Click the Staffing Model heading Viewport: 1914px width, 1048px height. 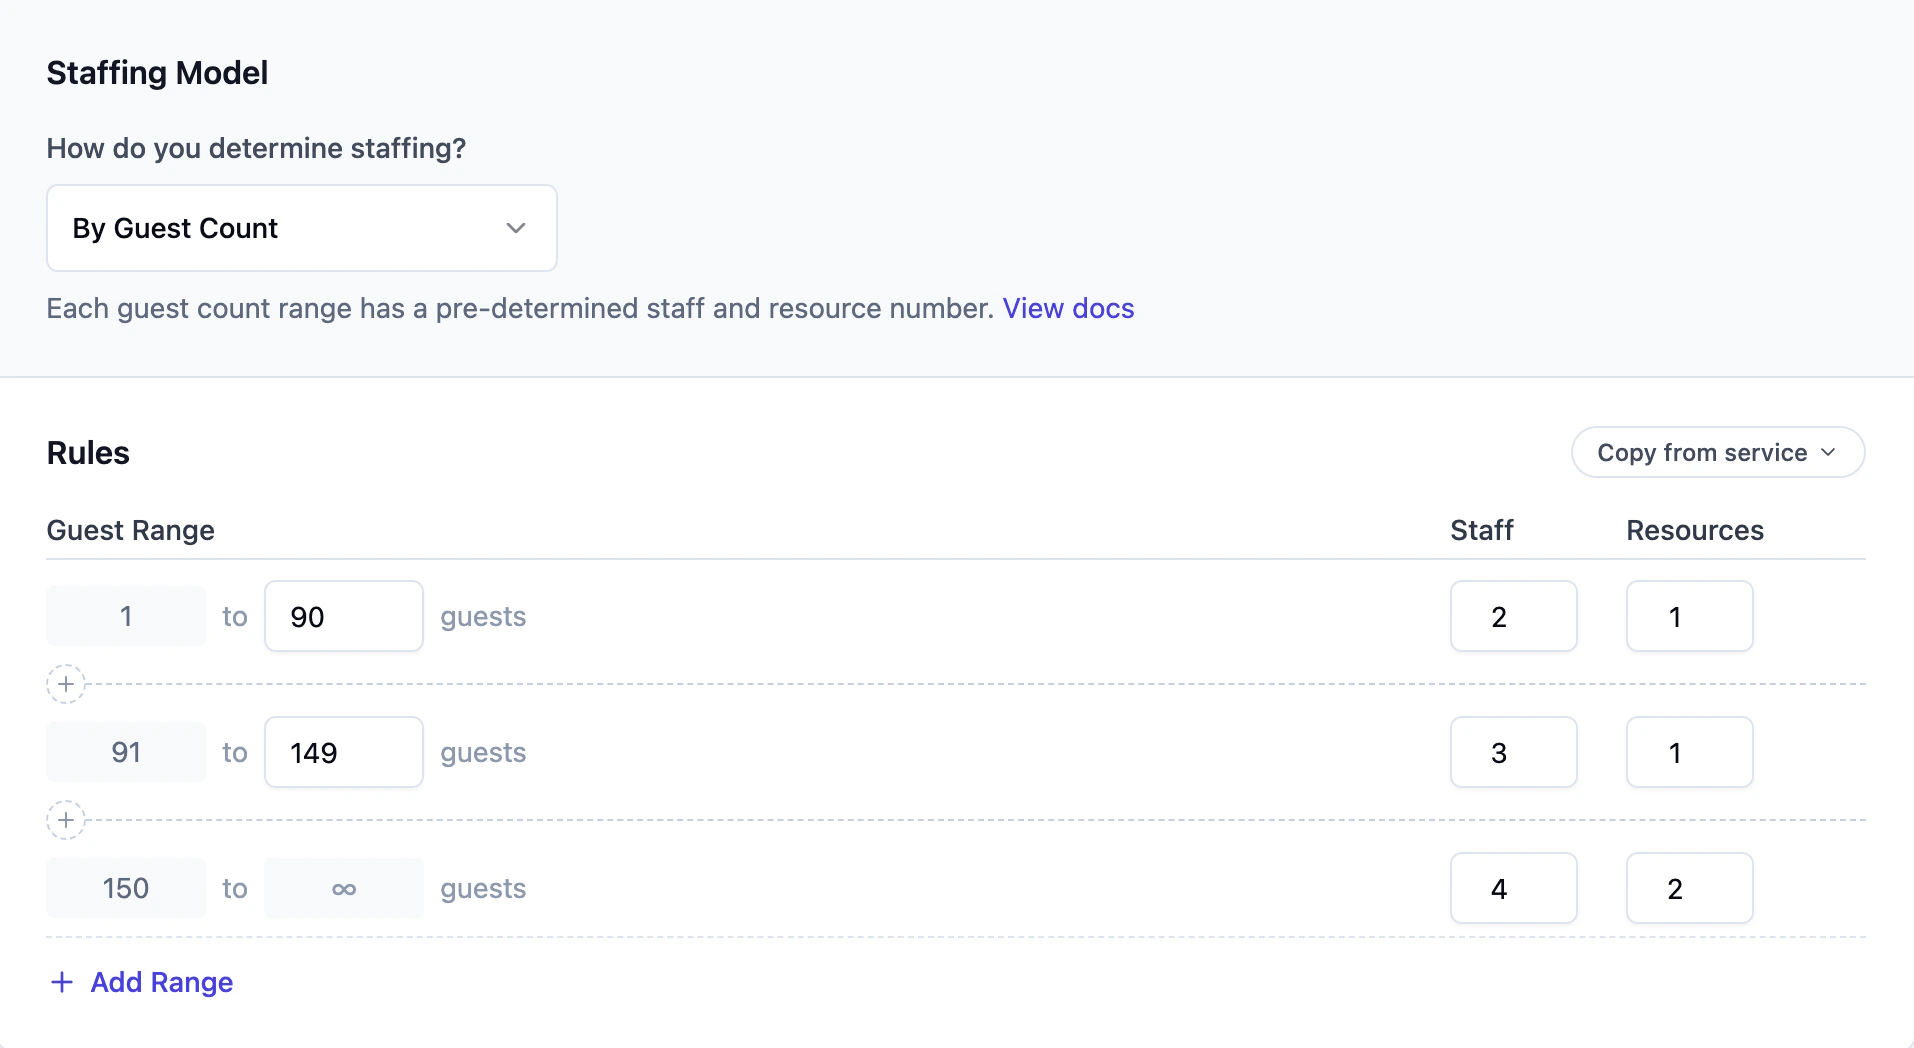tap(157, 72)
